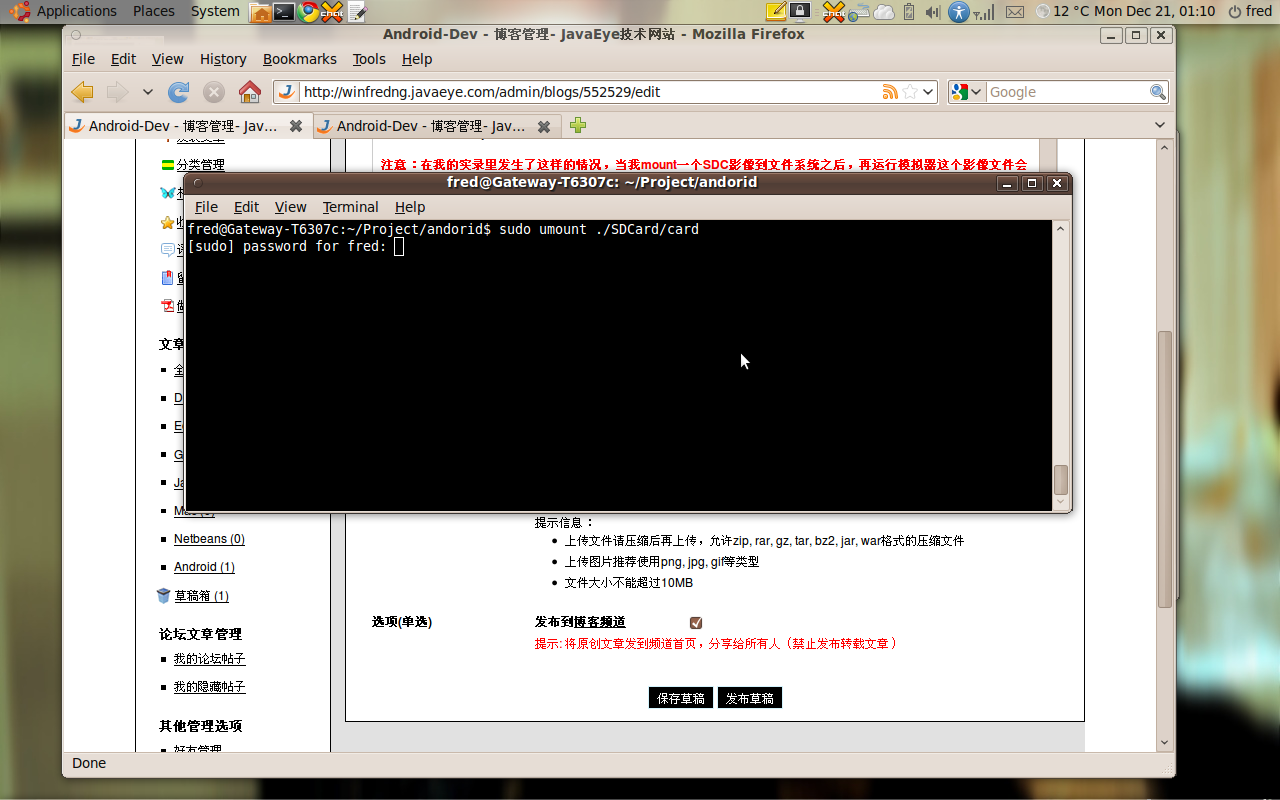This screenshot has width=1280, height=800.
Task: Open the yellow sticky notes applet
Action: pos(776,12)
